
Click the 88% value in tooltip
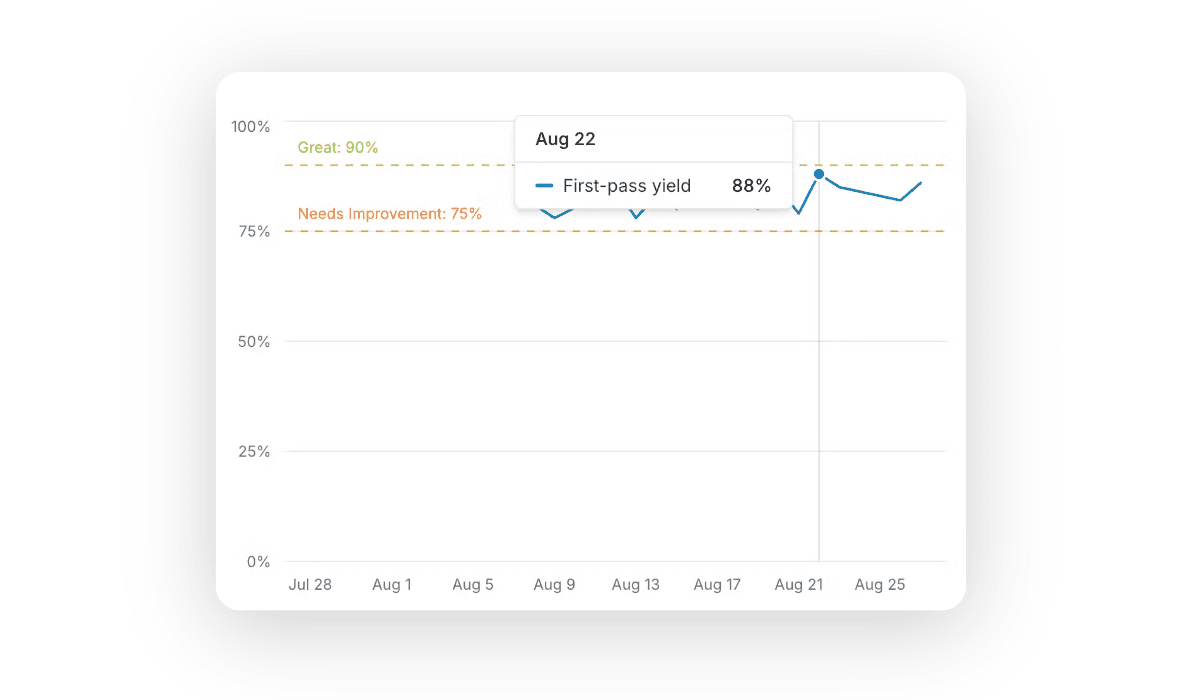750,186
